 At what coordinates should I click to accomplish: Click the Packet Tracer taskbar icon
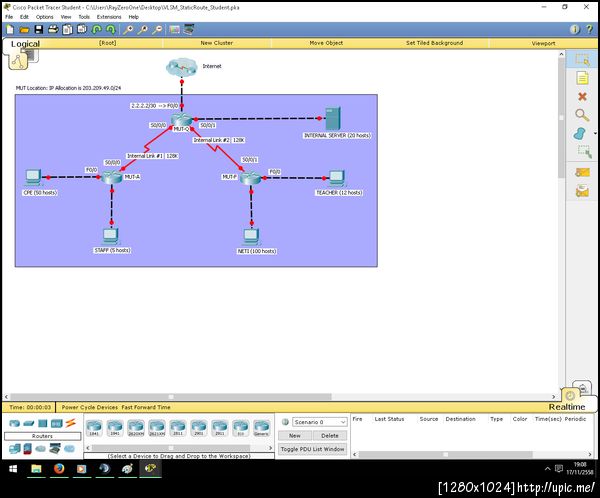point(150,469)
